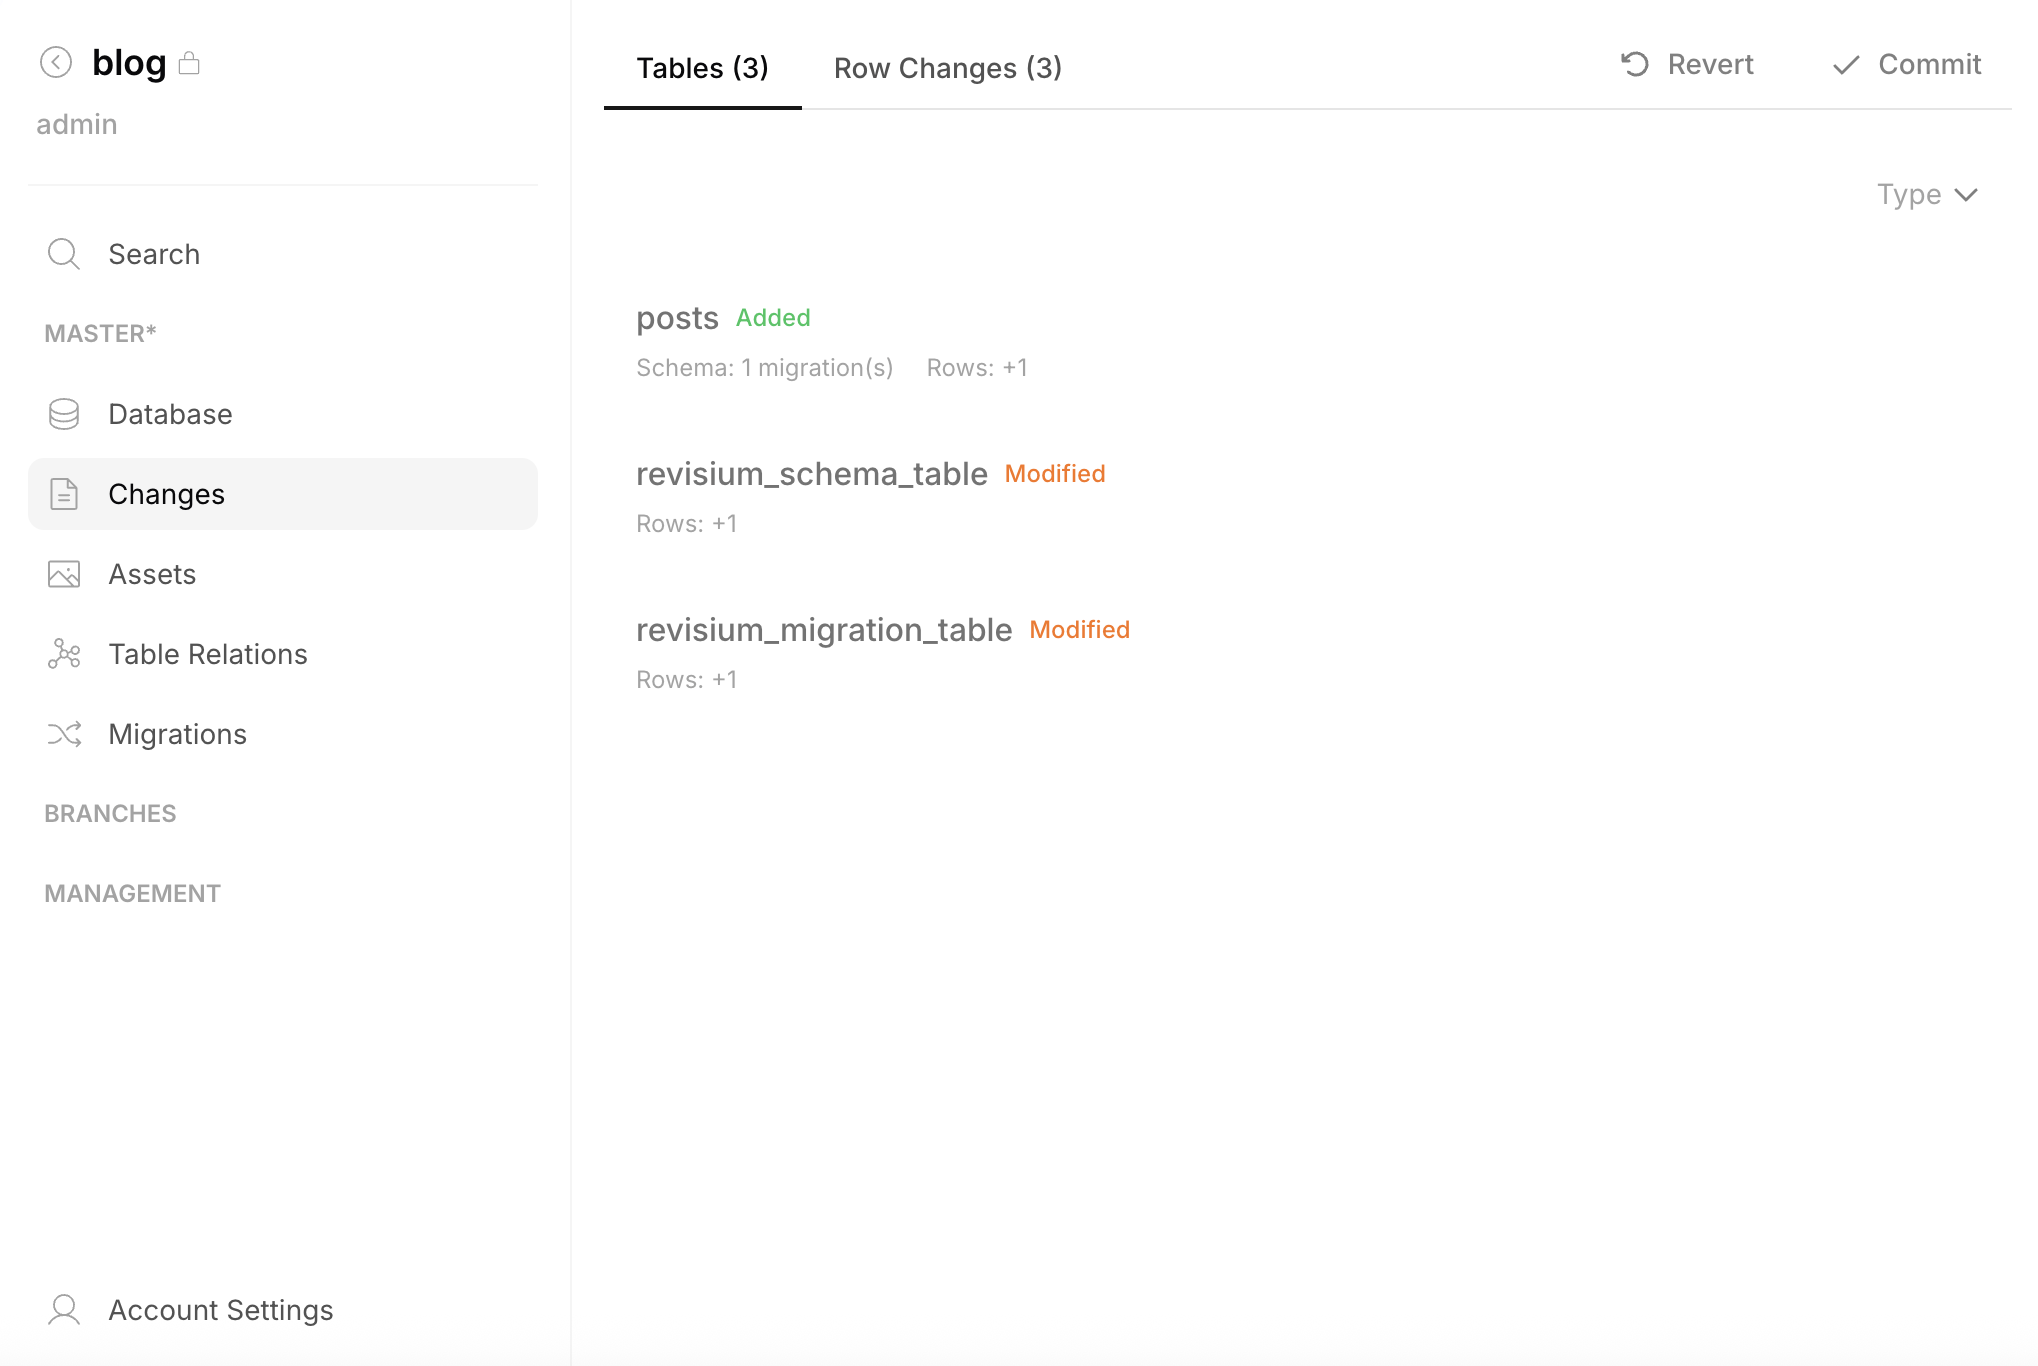Select the Account Settings user icon

coord(63,1309)
